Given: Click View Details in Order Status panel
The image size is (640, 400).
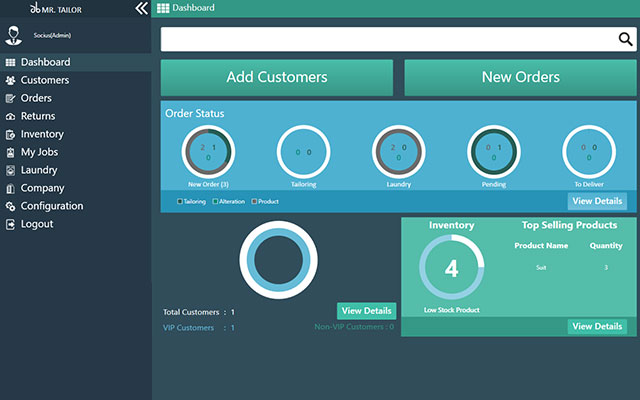Looking at the screenshot, I should pyautogui.click(x=597, y=201).
